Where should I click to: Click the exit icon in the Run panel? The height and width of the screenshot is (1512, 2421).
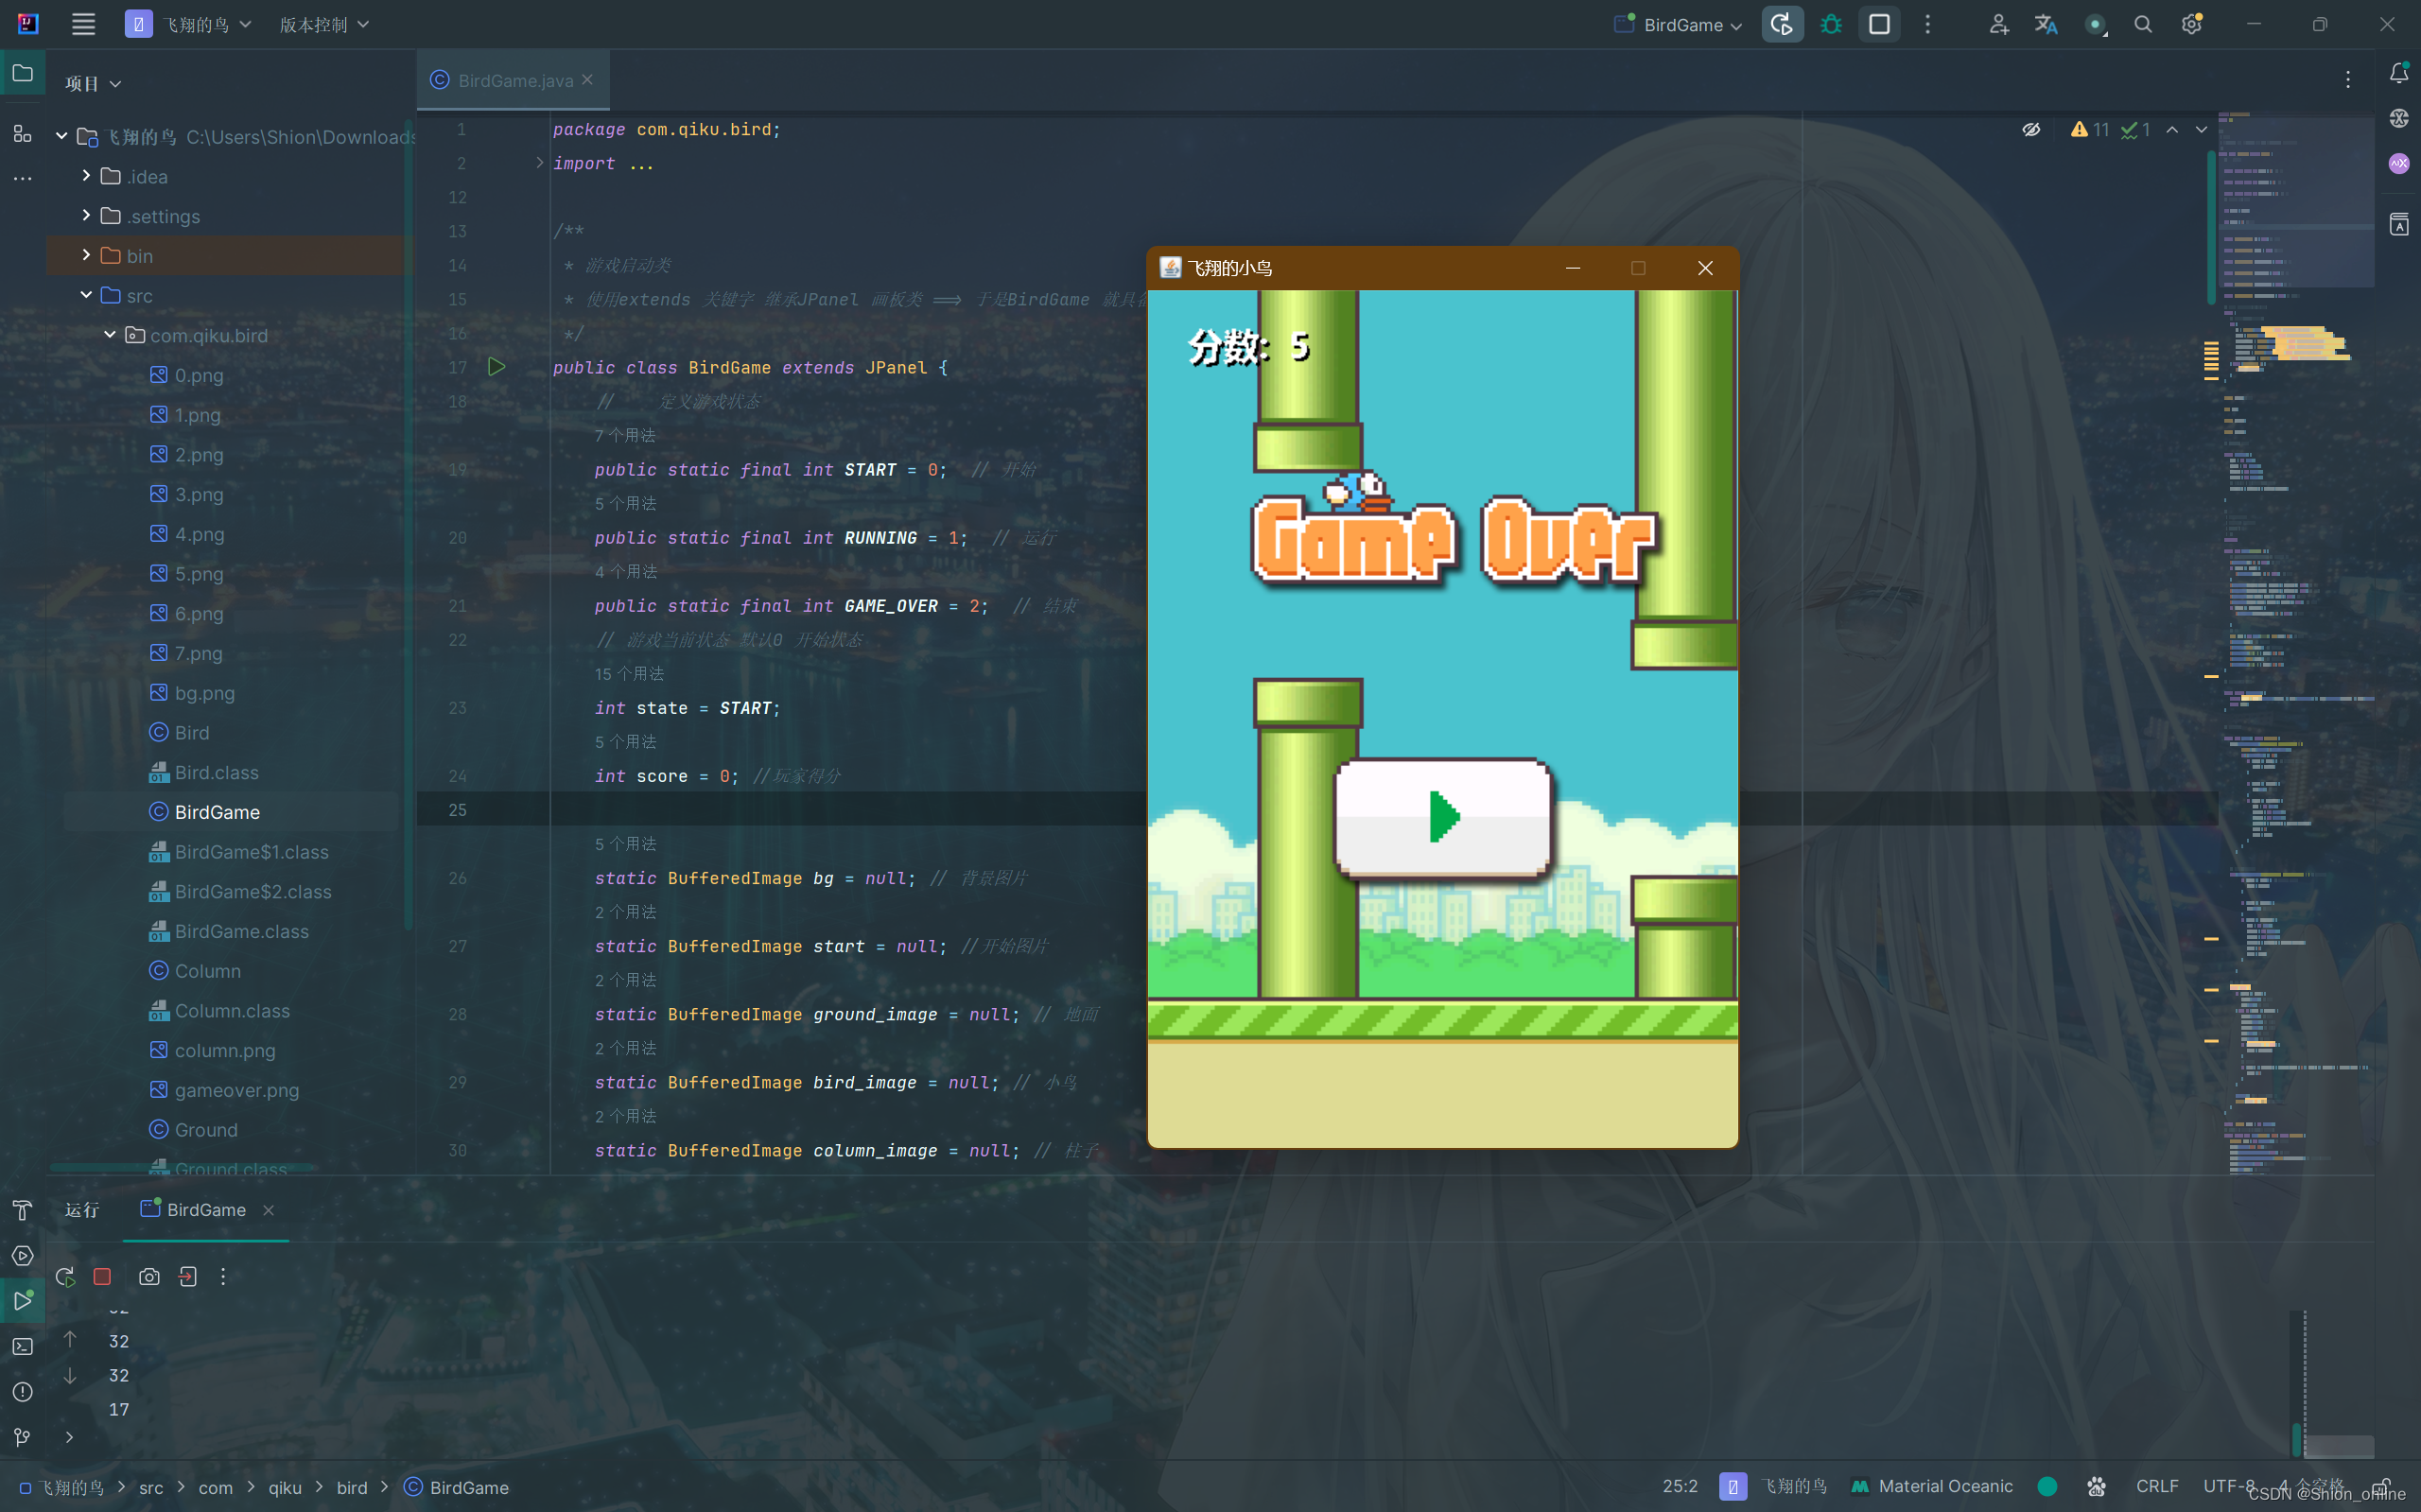click(187, 1276)
